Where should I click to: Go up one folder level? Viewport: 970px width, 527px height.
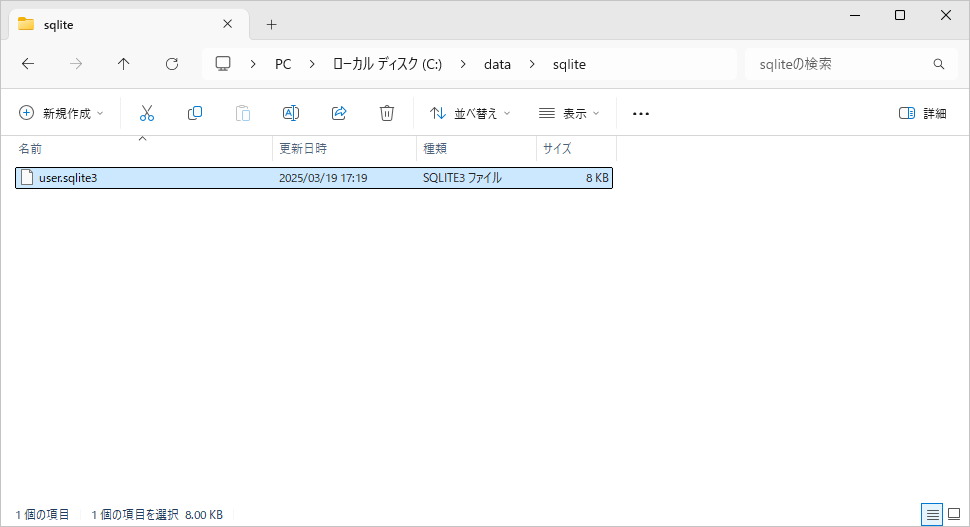pyautogui.click(x=124, y=64)
